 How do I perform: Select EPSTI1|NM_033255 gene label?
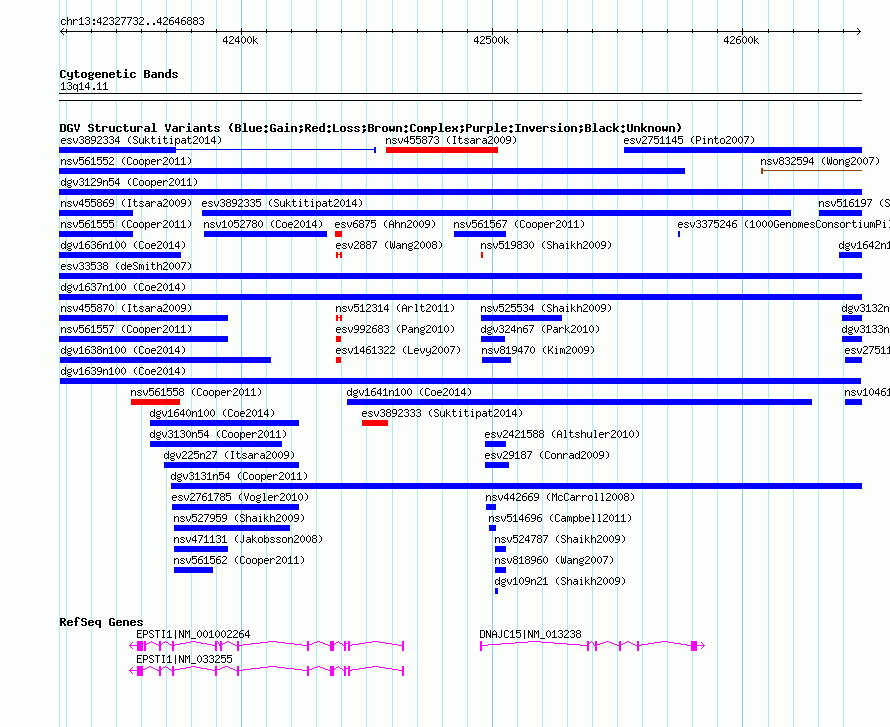[x=184, y=659]
